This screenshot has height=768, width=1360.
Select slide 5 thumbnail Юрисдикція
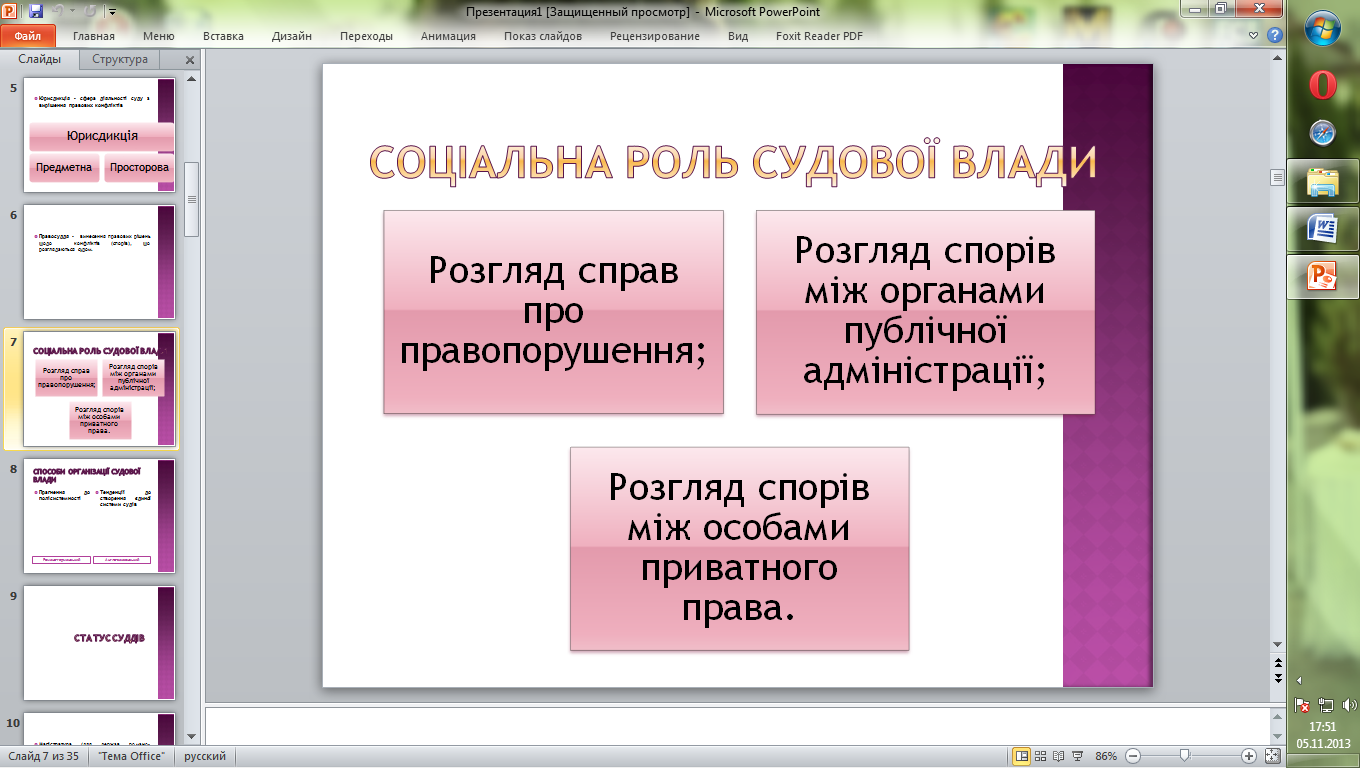tap(99, 135)
